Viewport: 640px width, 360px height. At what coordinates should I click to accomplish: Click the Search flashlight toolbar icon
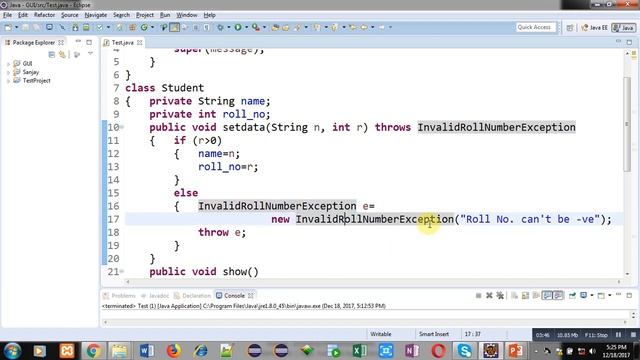(x=297, y=27)
